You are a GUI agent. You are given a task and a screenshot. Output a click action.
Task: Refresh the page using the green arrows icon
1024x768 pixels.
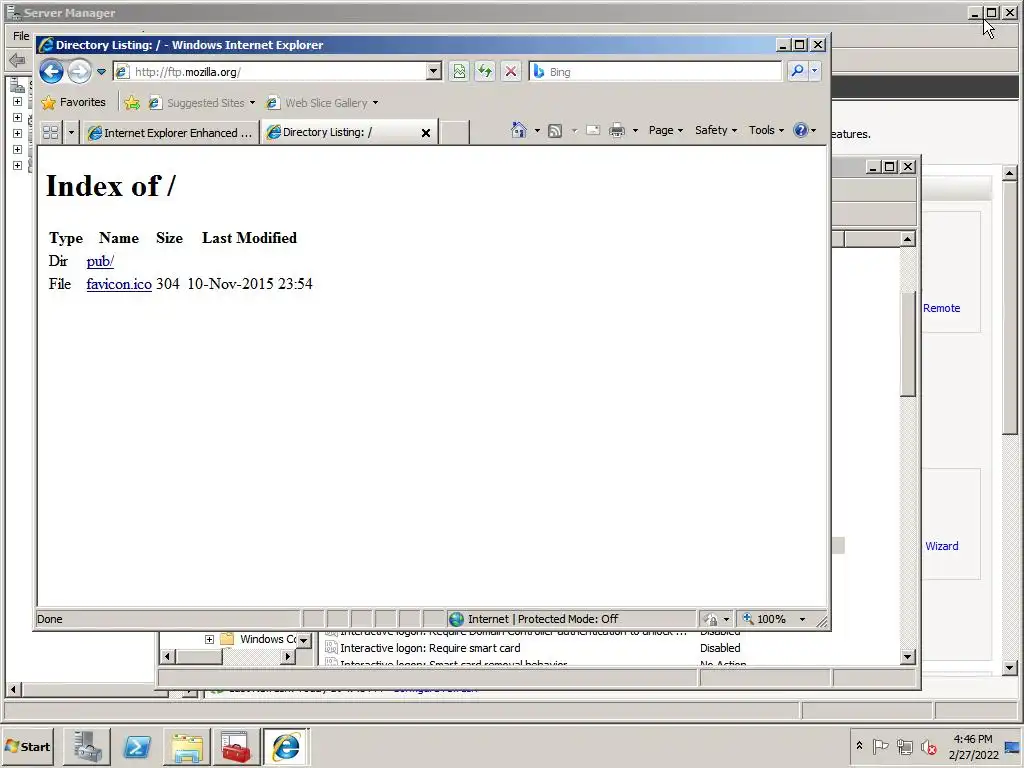[485, 72]
